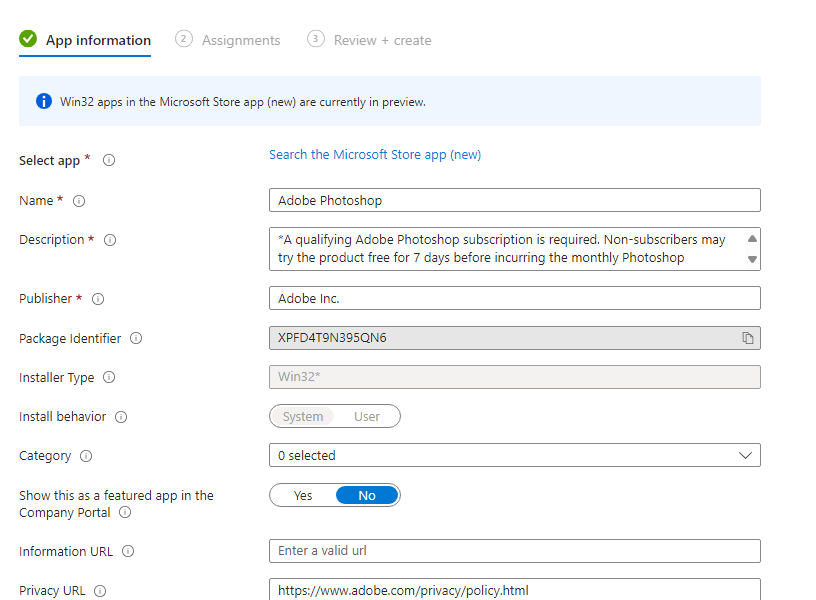Click the info icon beside Installer Type

click(x=109, y=378)
